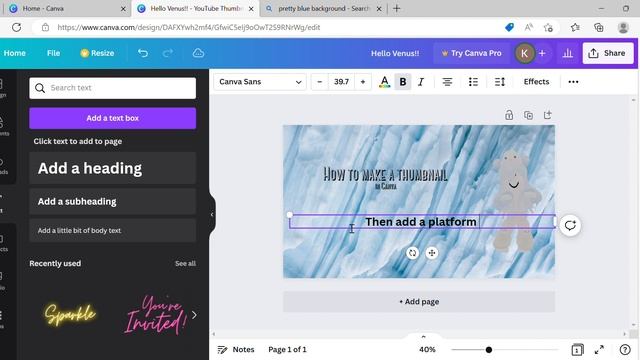Open line spacing options
Screen dimensions: 640x360
(x=500, y=82)
